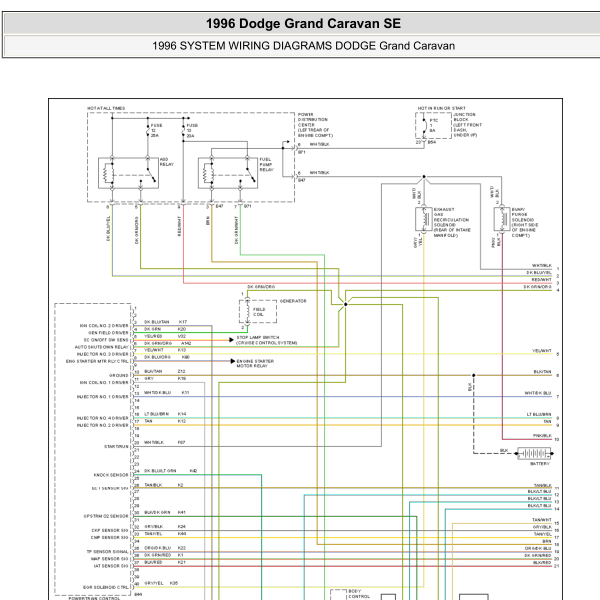Click 'INJECTOR NO. 4 DRIVER' pin label

[103, 418]
